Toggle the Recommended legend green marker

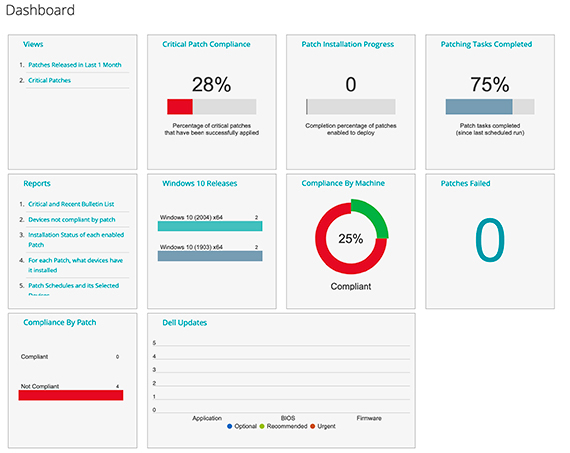(x=262, y=426)
